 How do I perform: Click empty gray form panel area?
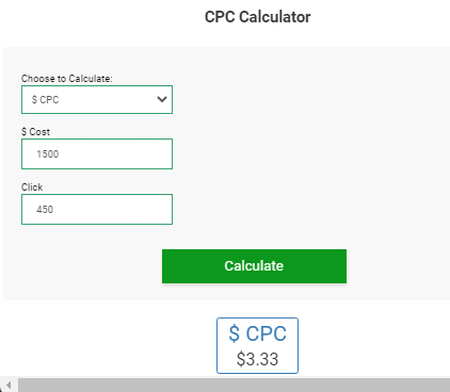pyautogui.click(x=310, y=150)
